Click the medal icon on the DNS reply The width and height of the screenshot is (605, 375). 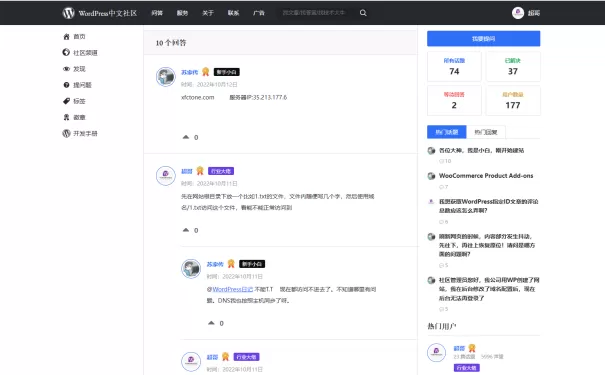[x=231, y=264]
